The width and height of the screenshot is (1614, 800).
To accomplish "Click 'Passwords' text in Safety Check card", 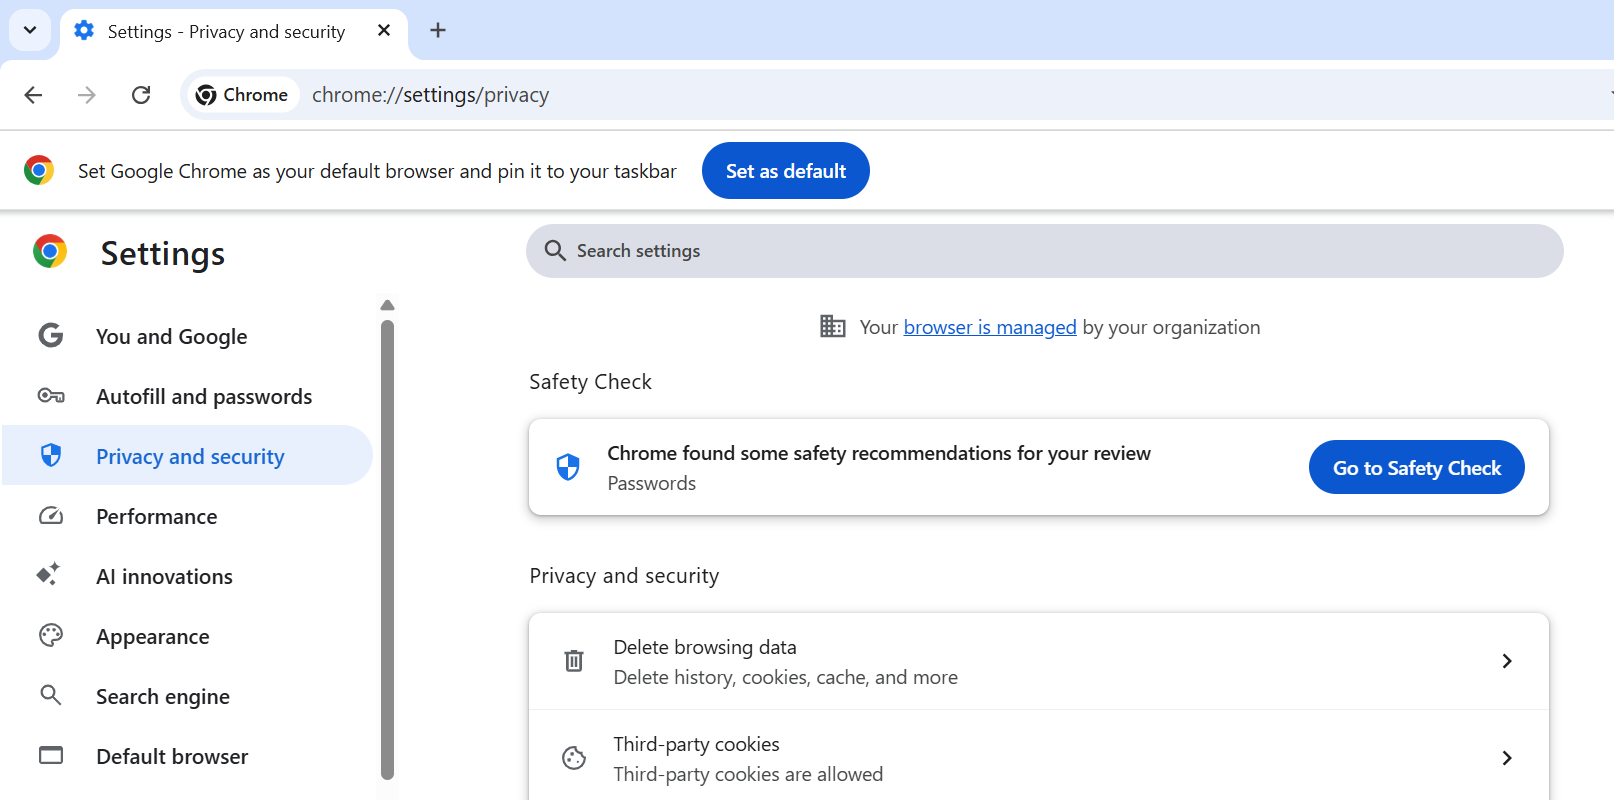I will pyautogui.click(x=652, y=483).
